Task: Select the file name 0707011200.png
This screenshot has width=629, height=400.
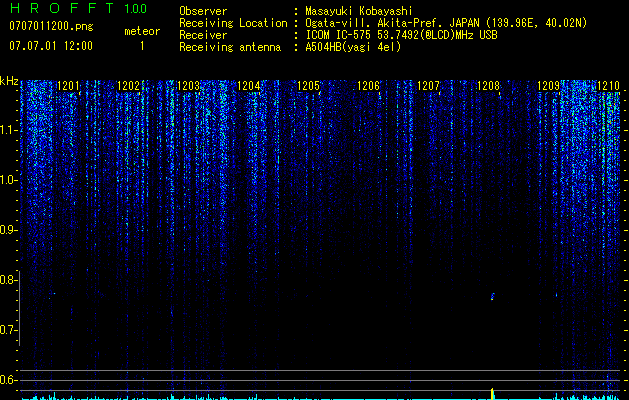Action: [51, 26]
